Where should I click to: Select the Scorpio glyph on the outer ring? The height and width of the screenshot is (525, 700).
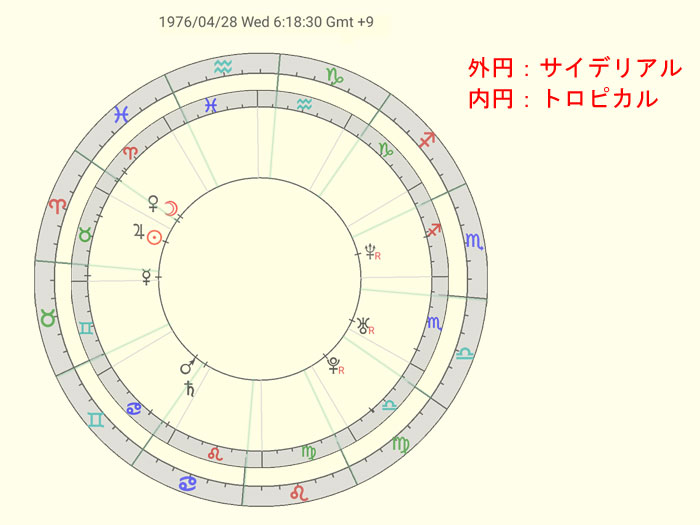pos(475,241)
